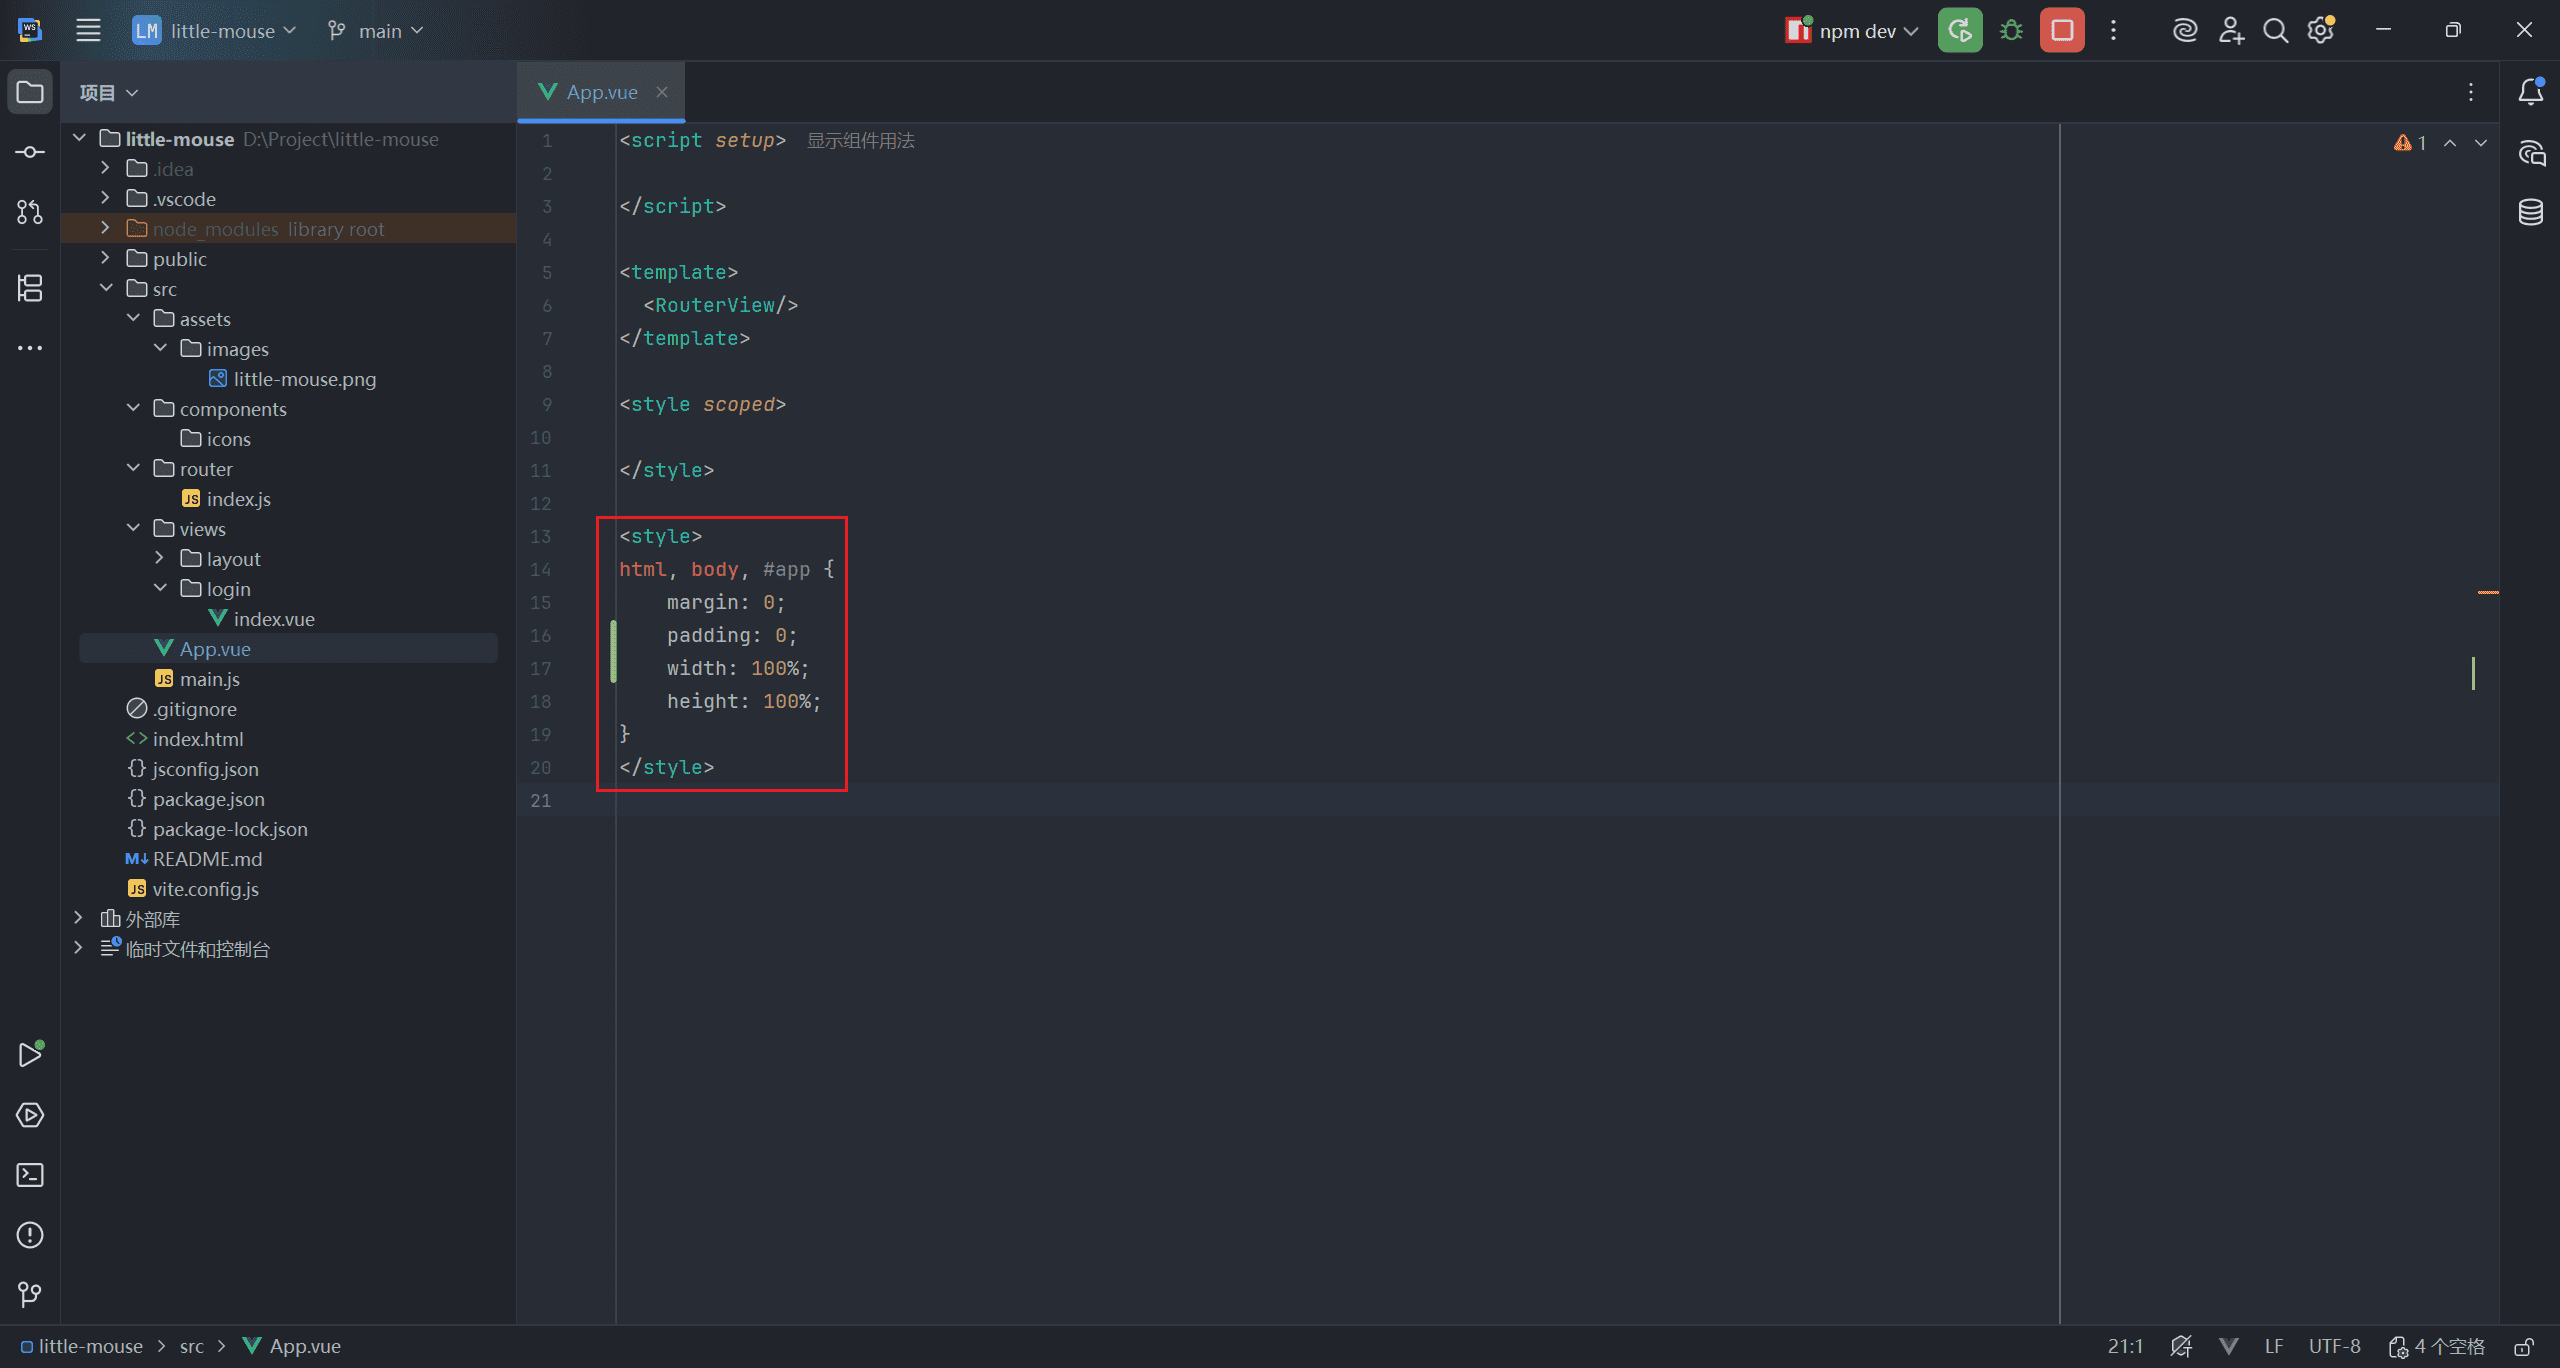Switch to the App.vue editor tab
Viewport: 2560px width, 1368px height.
pos(601,92)
